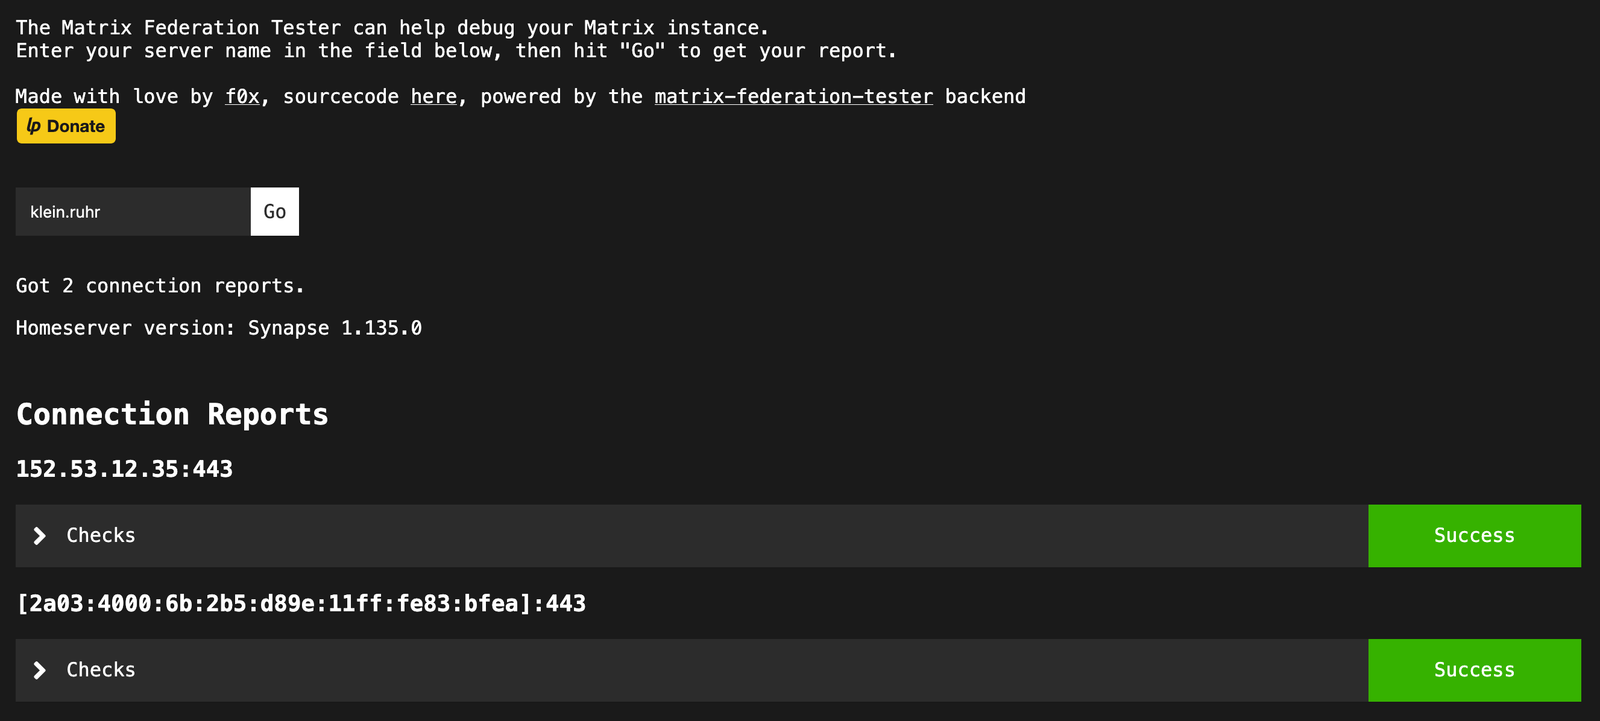Image resolution: width=1600 pixels, height=721 pixels.
Task: Click the 'Got 2 connection reports' text
Action: tap(160, 286)
